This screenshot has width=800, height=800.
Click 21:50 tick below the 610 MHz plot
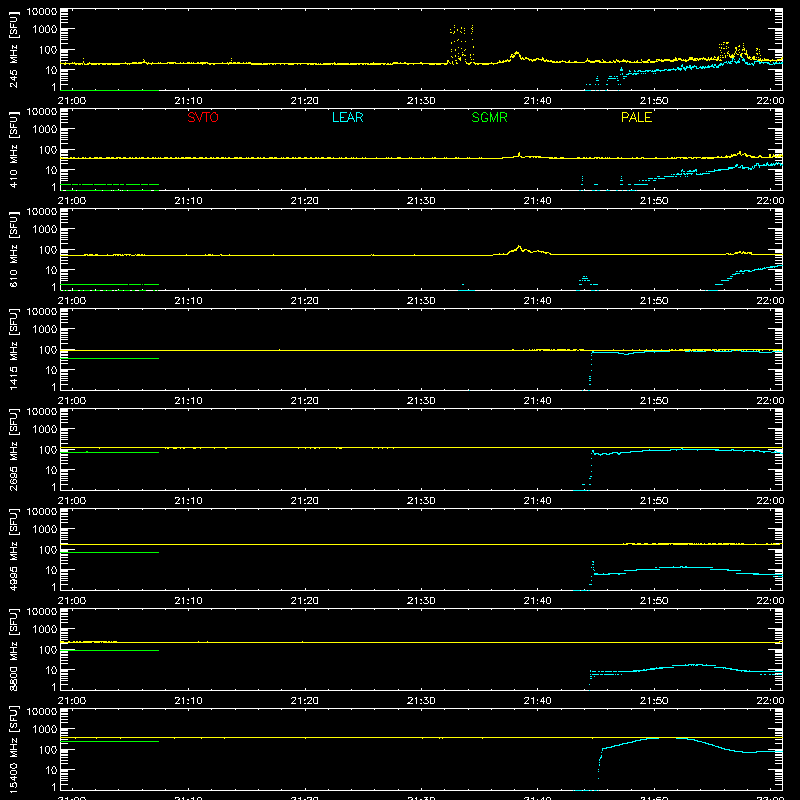click(x=654, y=301)
